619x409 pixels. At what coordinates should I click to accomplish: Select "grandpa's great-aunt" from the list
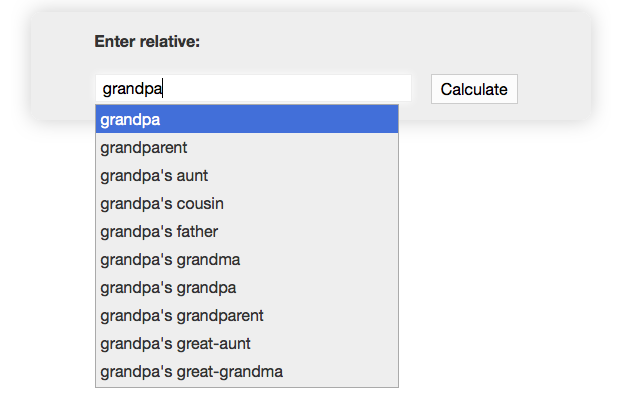(246, 344)
